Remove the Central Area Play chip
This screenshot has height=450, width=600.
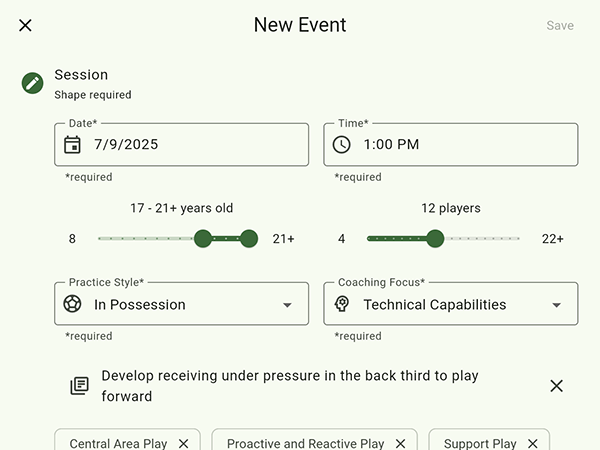pos(183,443)
